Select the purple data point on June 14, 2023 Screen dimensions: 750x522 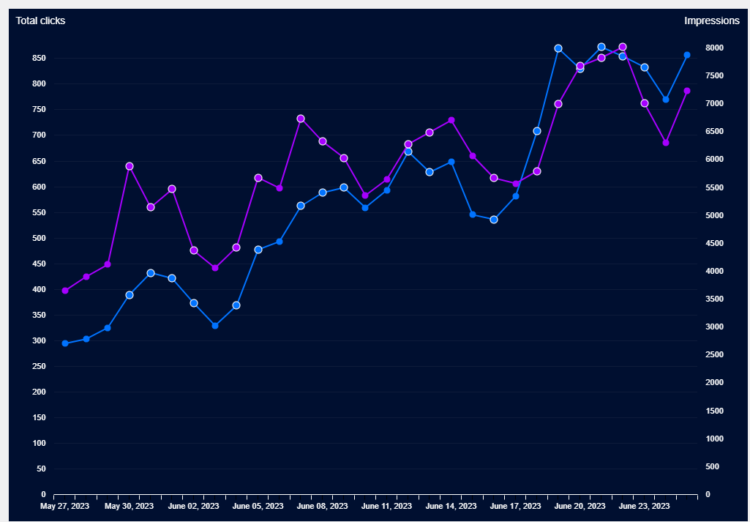(451, 120)
